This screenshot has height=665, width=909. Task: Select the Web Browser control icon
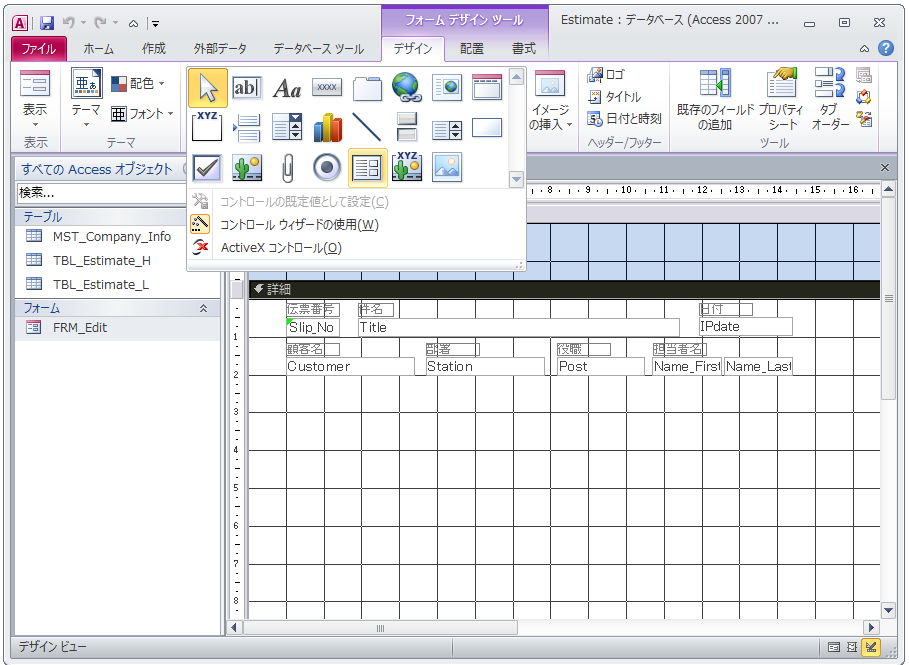tap(447, 88)
